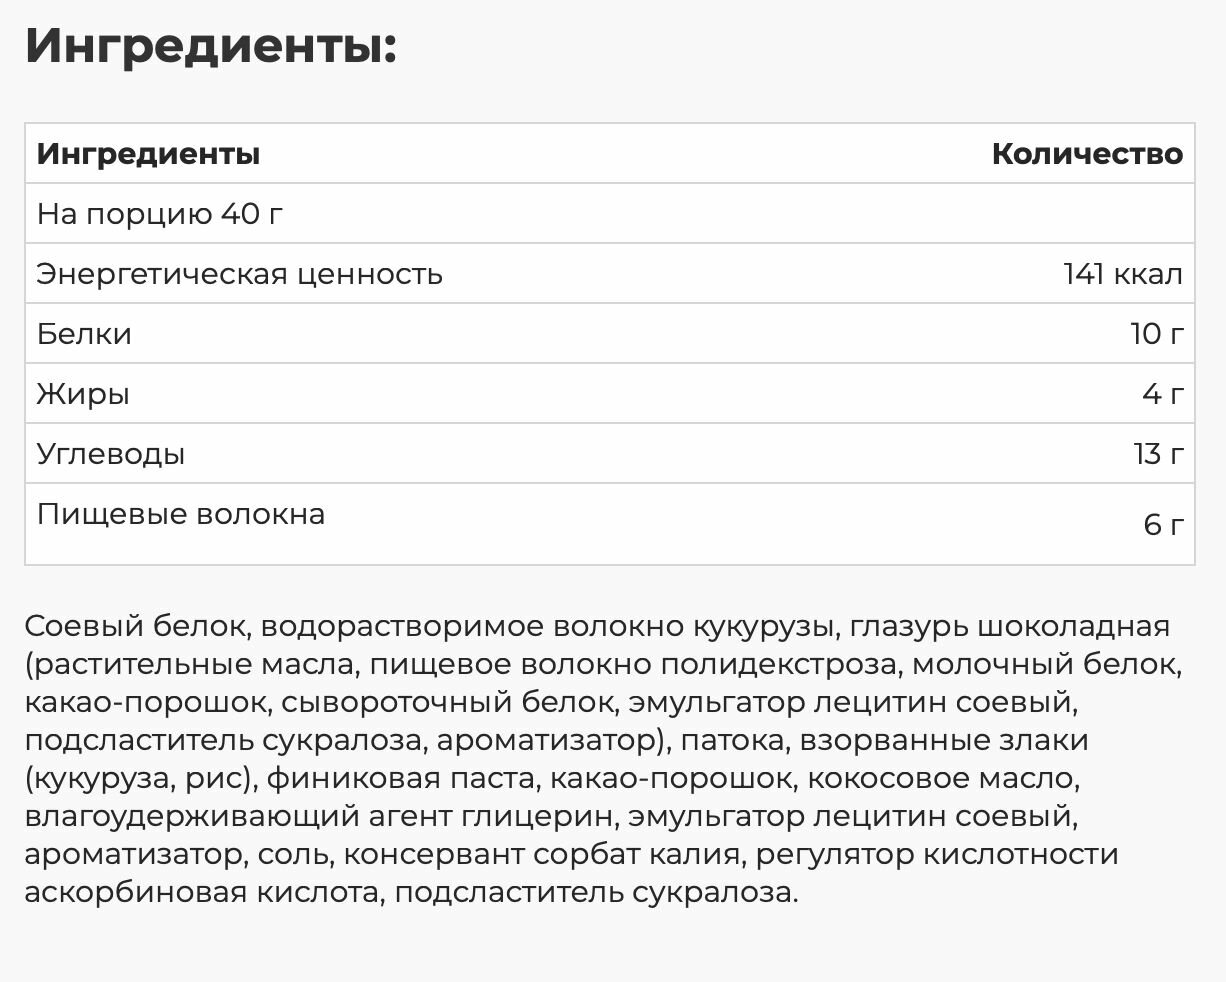Screen dimensions: 1226x982
Task: Click the "4 г" fat value
Action: [1162, 394]
